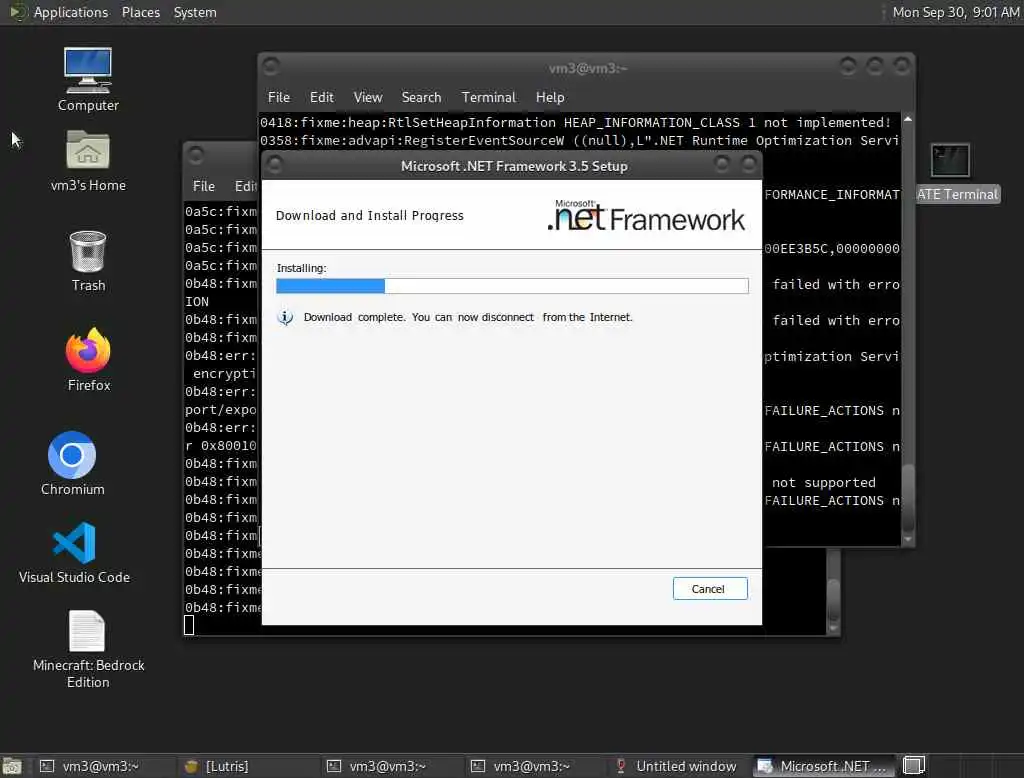Click the clock showing Mon Sep 30
The image size is (1024, 778).
click(x=955, y=12)
